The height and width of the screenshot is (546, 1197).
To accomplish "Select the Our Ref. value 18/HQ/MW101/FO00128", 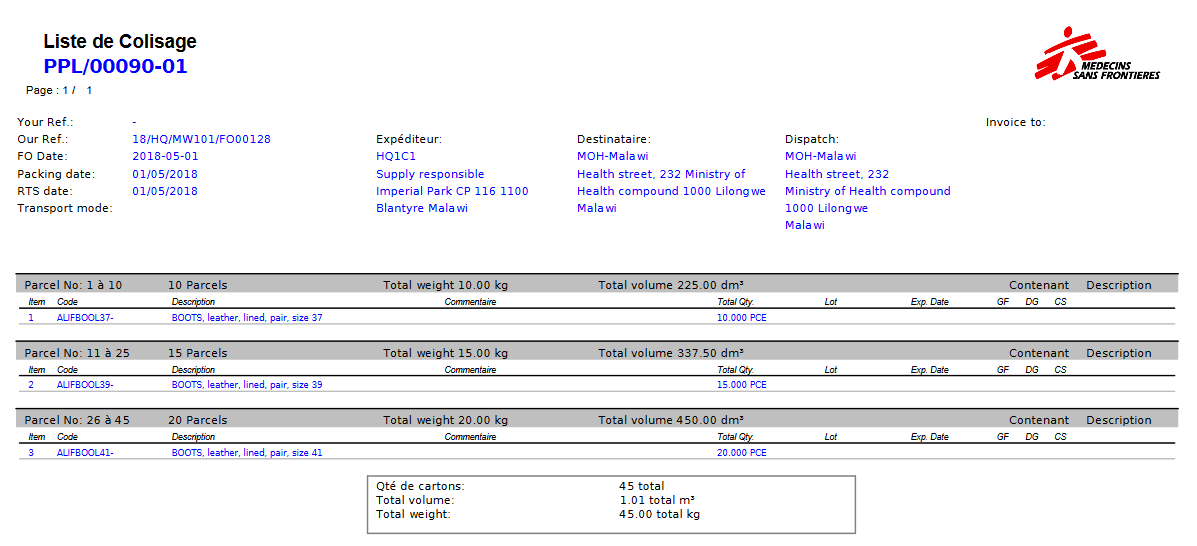I will [201, 140].
